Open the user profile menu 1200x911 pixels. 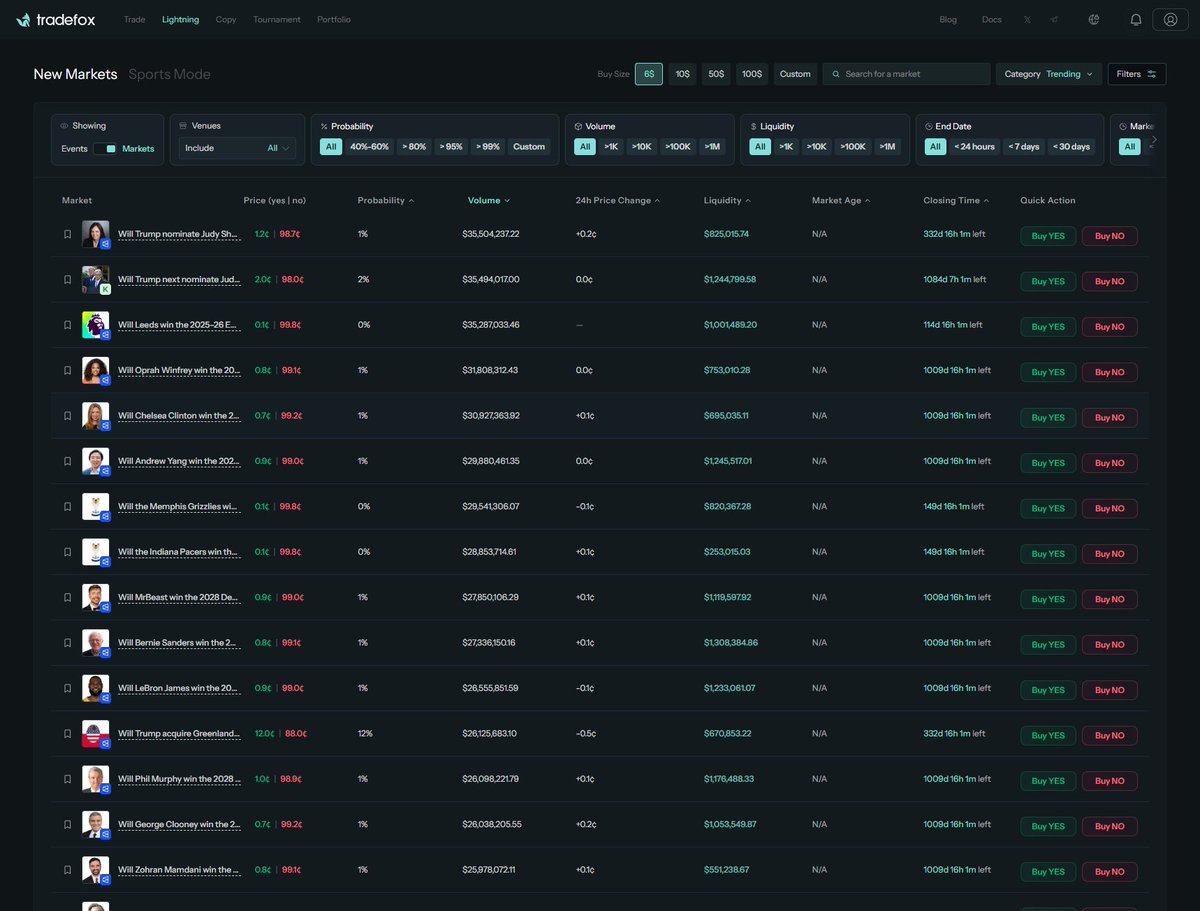[x=1169, y=19]
